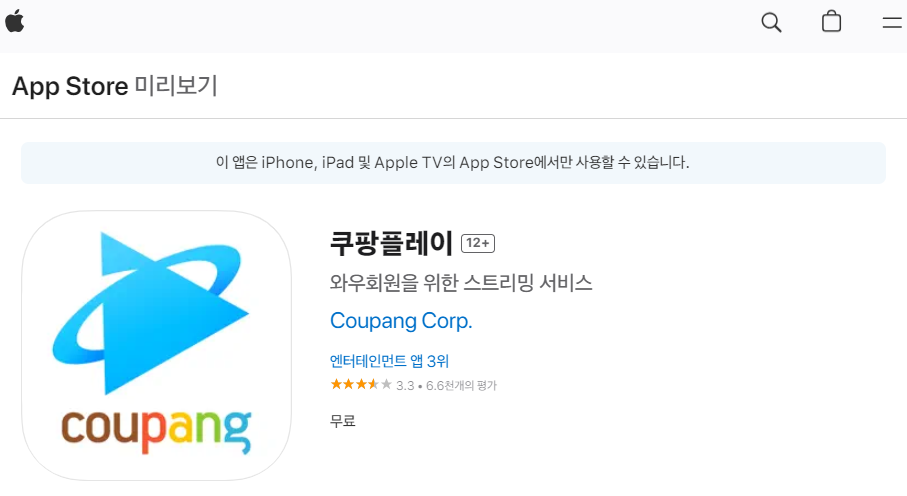The image size is (907, 496).
Task: Open the 엔터테인먼트 앱 3위 ranking link
Action: (389, 361)
